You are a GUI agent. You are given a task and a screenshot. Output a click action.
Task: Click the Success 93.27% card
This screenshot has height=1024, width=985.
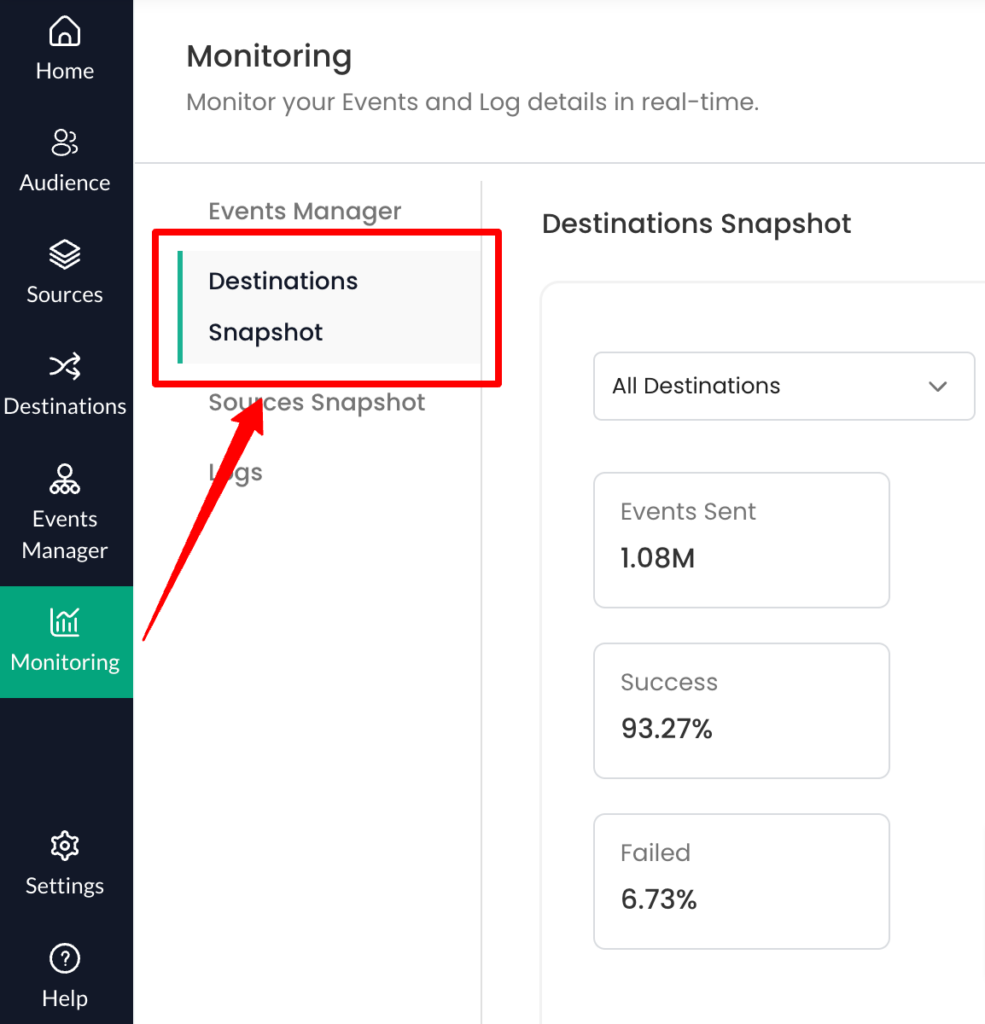(x=741, y=711)
